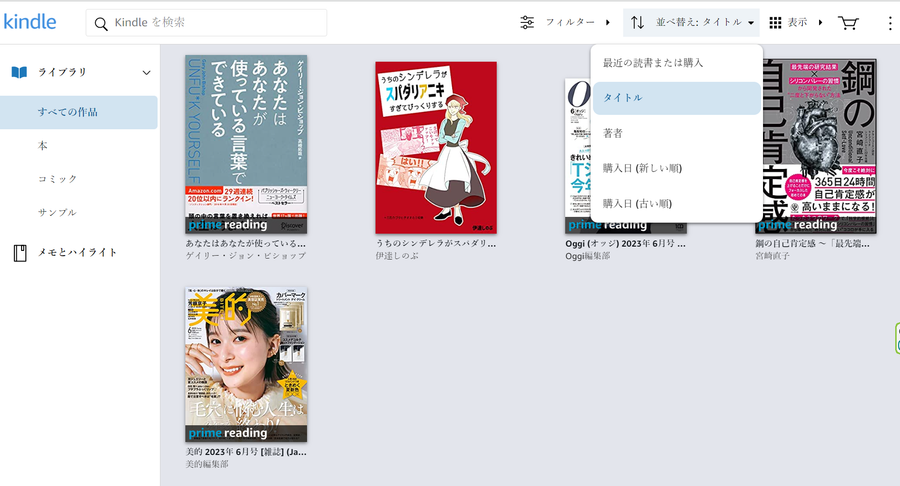900x486 pixels.
Task: Click the Kindle logo
Action: pyautogui.click(x=30, y=22)
